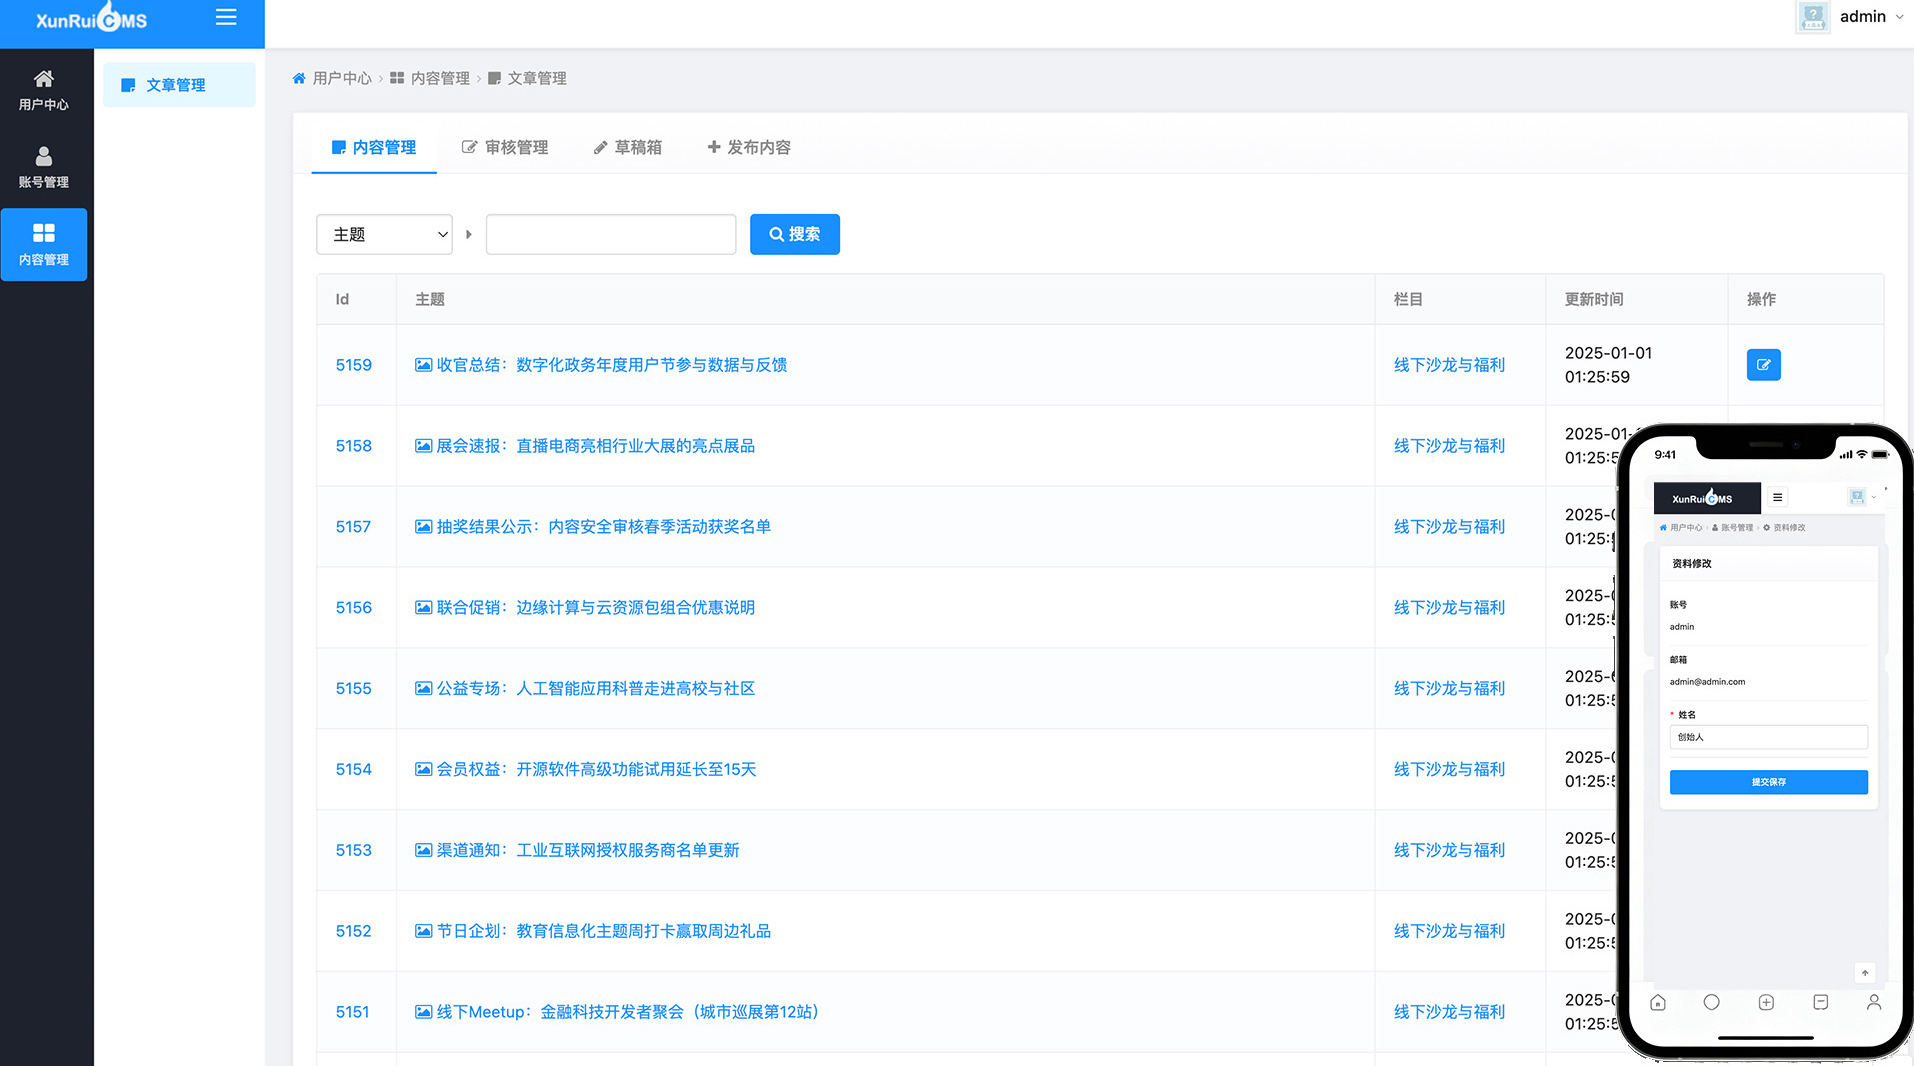Open the 主题 search field dropdown
Viewport: 1914px width, 1066px height.
(385, 234)
